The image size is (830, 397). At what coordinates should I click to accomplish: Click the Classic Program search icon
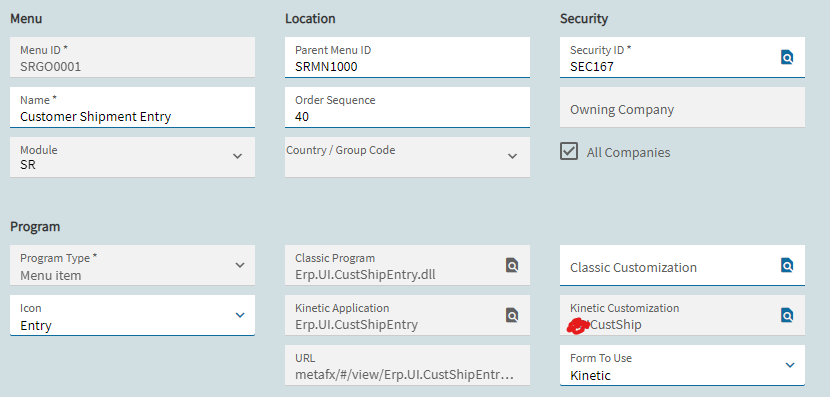coord(512,265)
